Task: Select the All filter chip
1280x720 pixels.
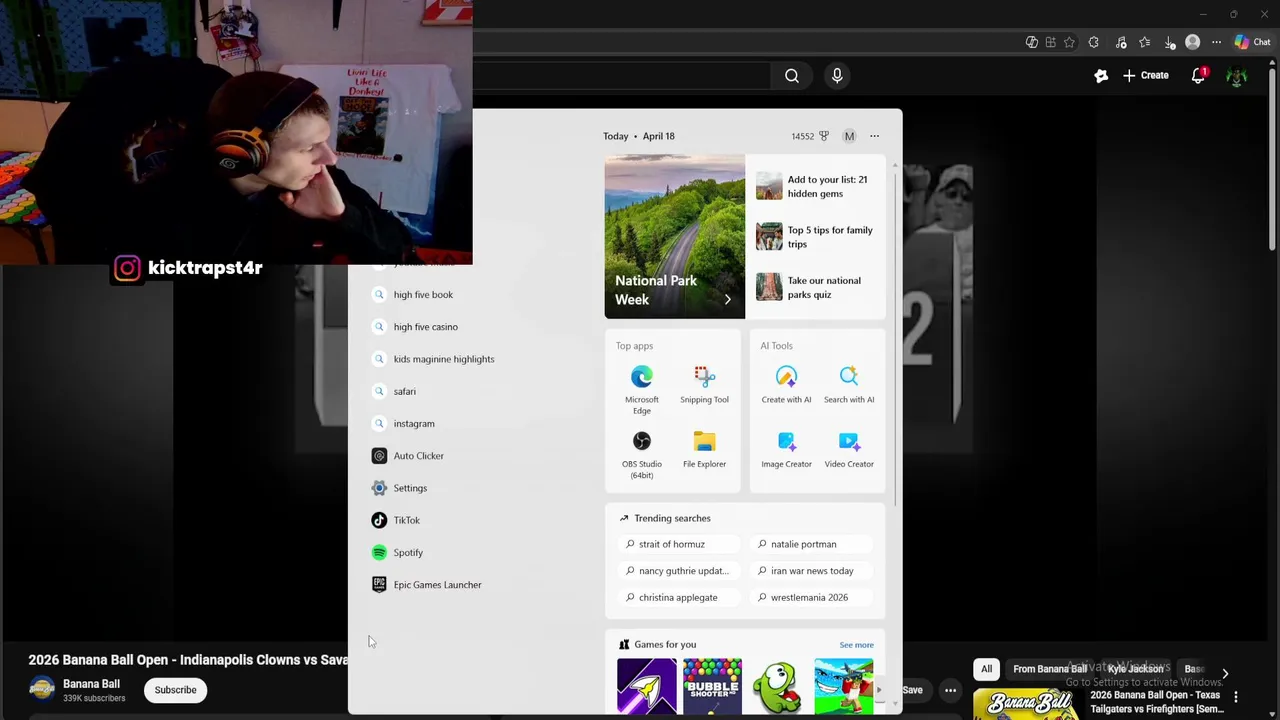Action: 986,669
